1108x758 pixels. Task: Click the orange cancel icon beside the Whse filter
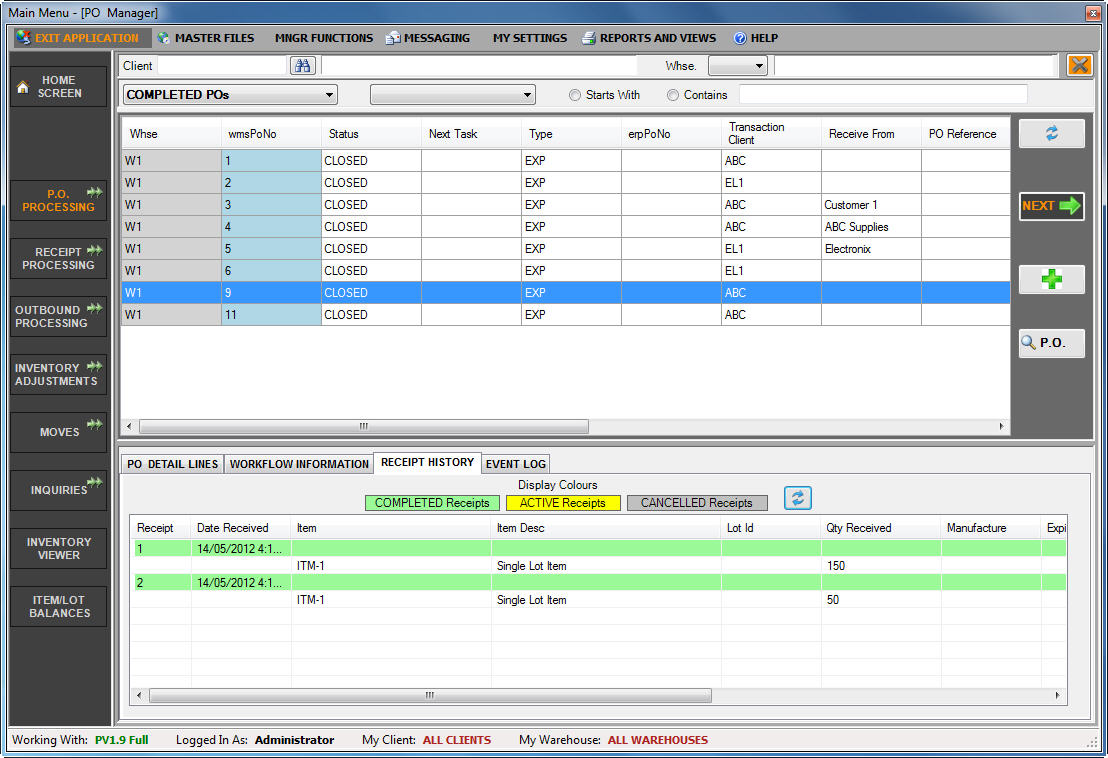(1078, 65)
